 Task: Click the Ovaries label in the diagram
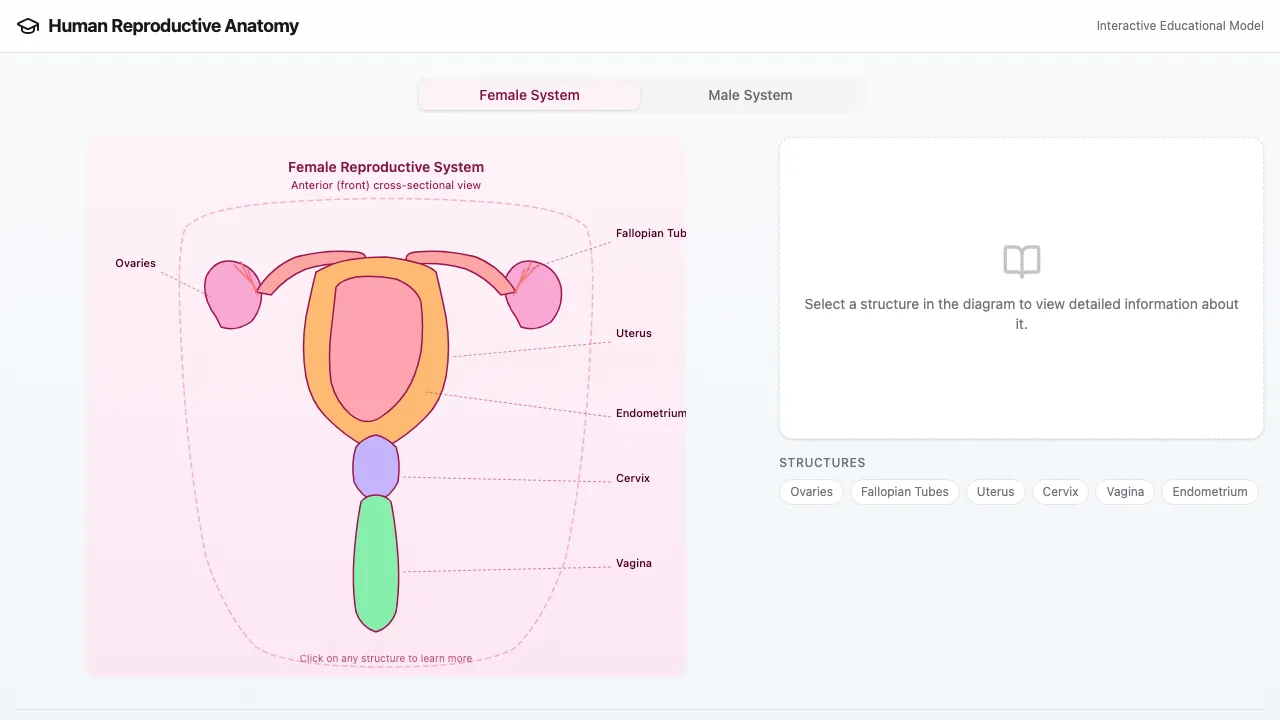pos(135,263)
